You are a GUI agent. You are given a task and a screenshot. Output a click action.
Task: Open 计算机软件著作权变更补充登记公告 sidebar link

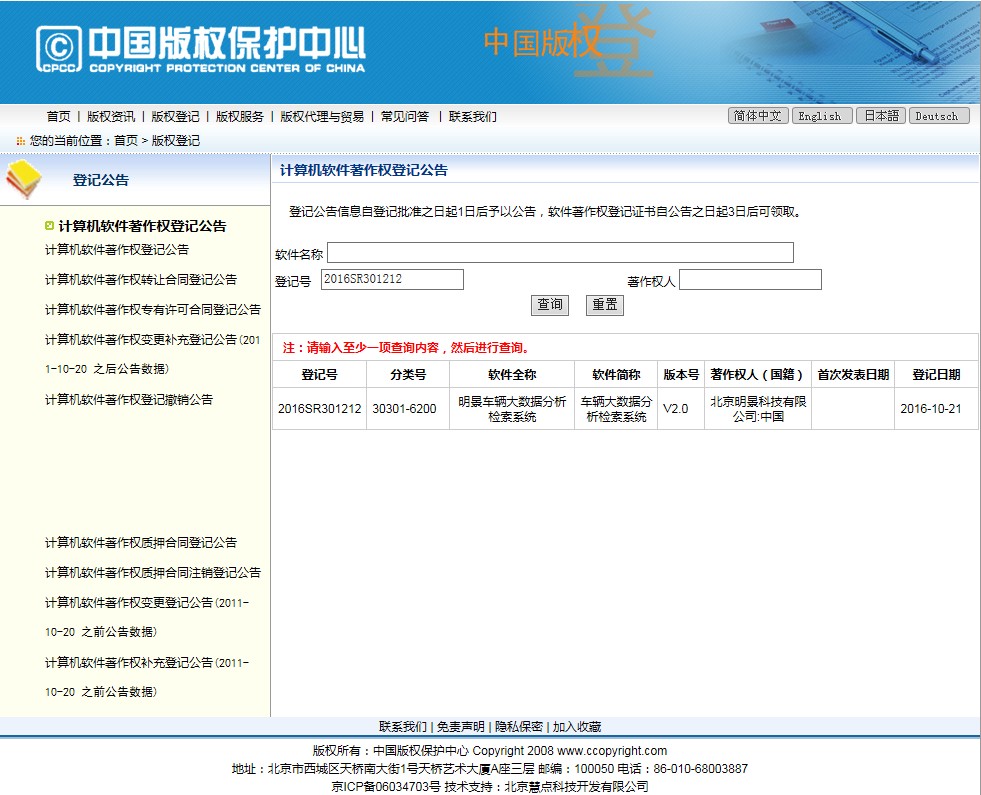click(153, 354)
